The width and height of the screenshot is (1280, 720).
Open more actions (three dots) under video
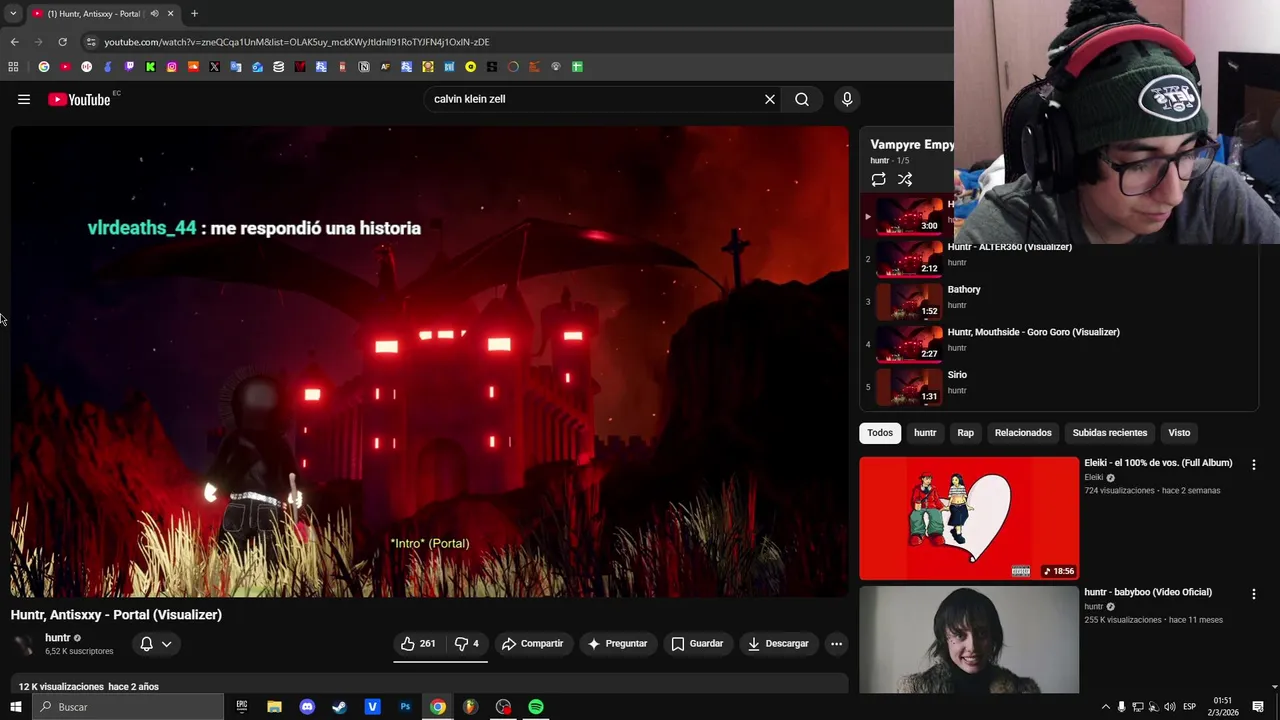pos(837,644)
